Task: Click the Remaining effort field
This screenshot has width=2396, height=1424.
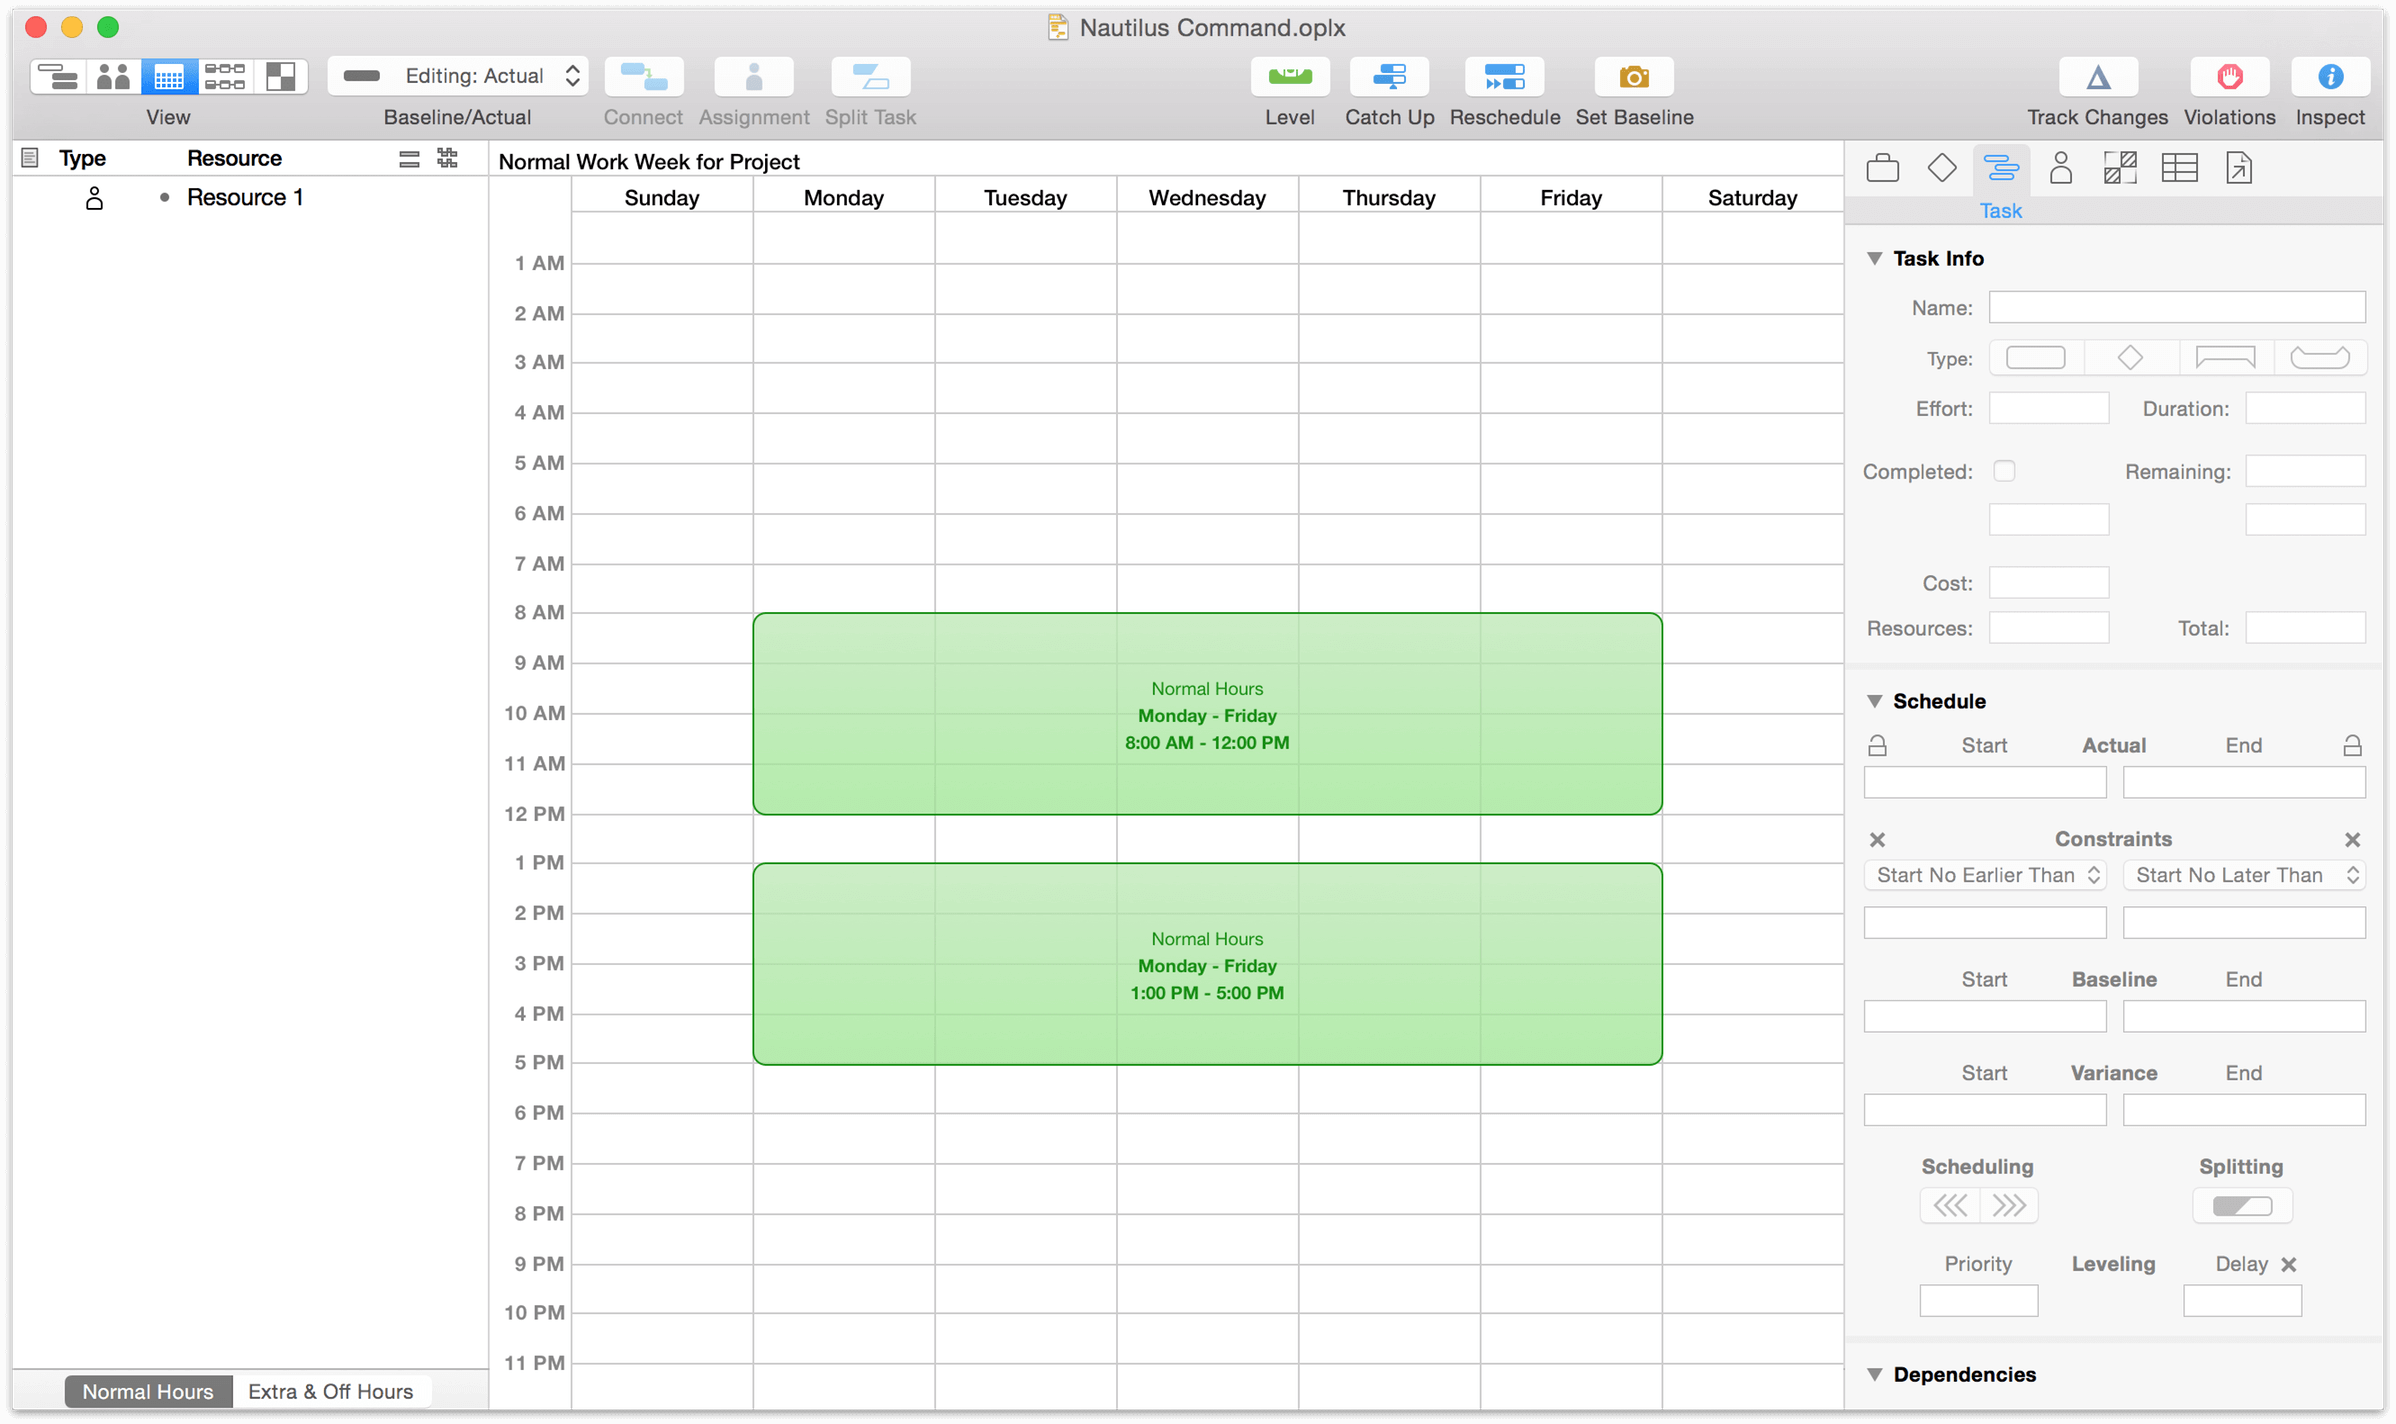Action: 2305,471
